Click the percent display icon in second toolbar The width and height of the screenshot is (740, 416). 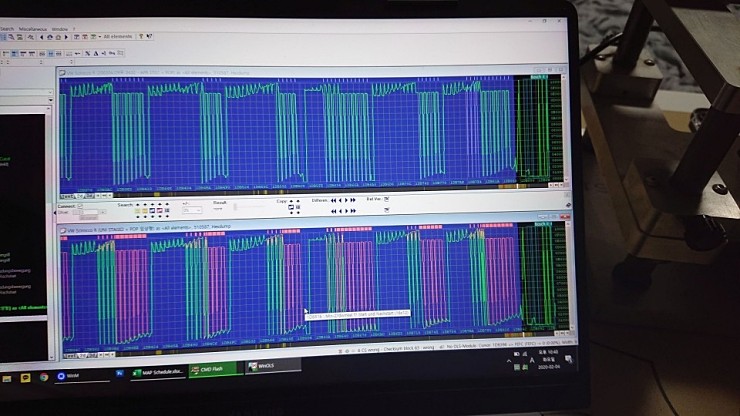tap(88, 53)
